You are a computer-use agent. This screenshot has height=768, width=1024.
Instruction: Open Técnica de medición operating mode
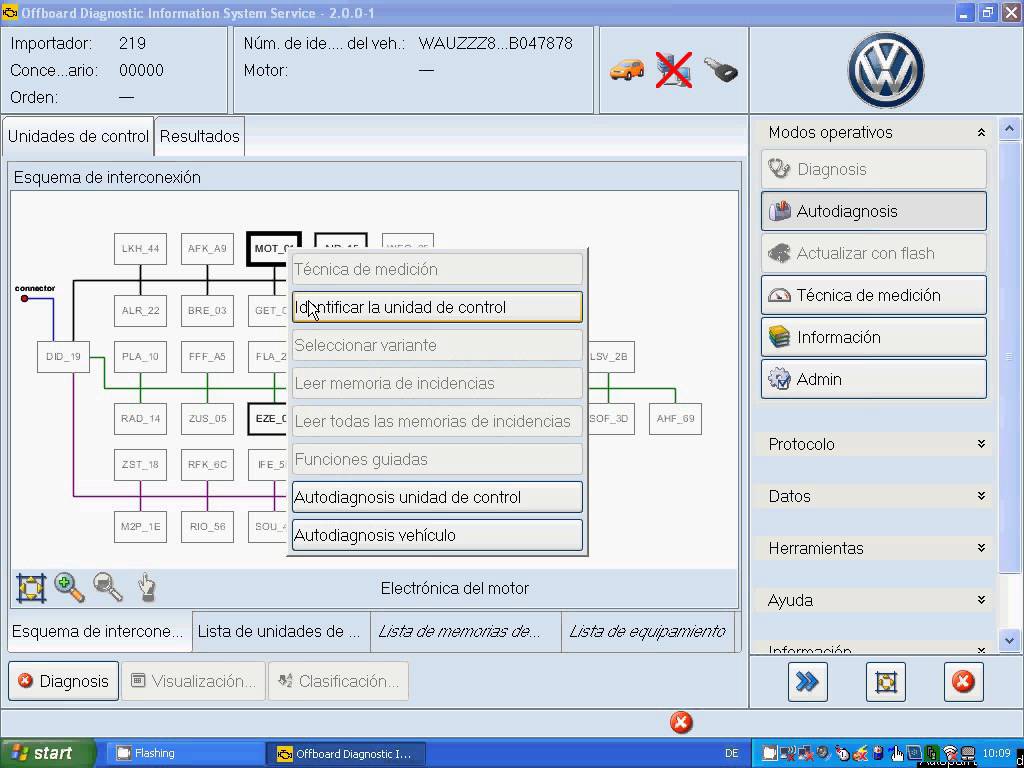click(872, 295)
